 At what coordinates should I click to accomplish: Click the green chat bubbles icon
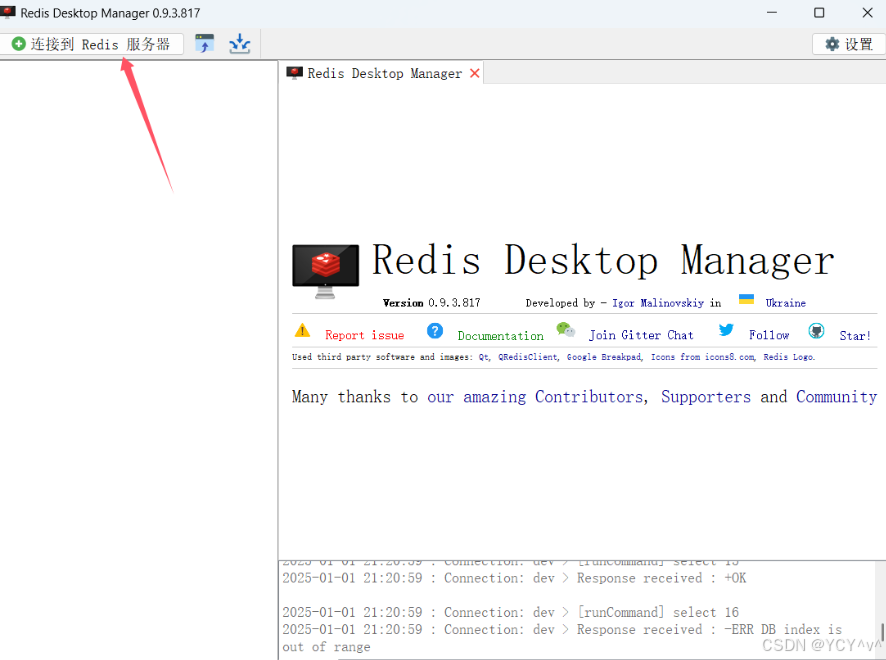tap(566, 329)
